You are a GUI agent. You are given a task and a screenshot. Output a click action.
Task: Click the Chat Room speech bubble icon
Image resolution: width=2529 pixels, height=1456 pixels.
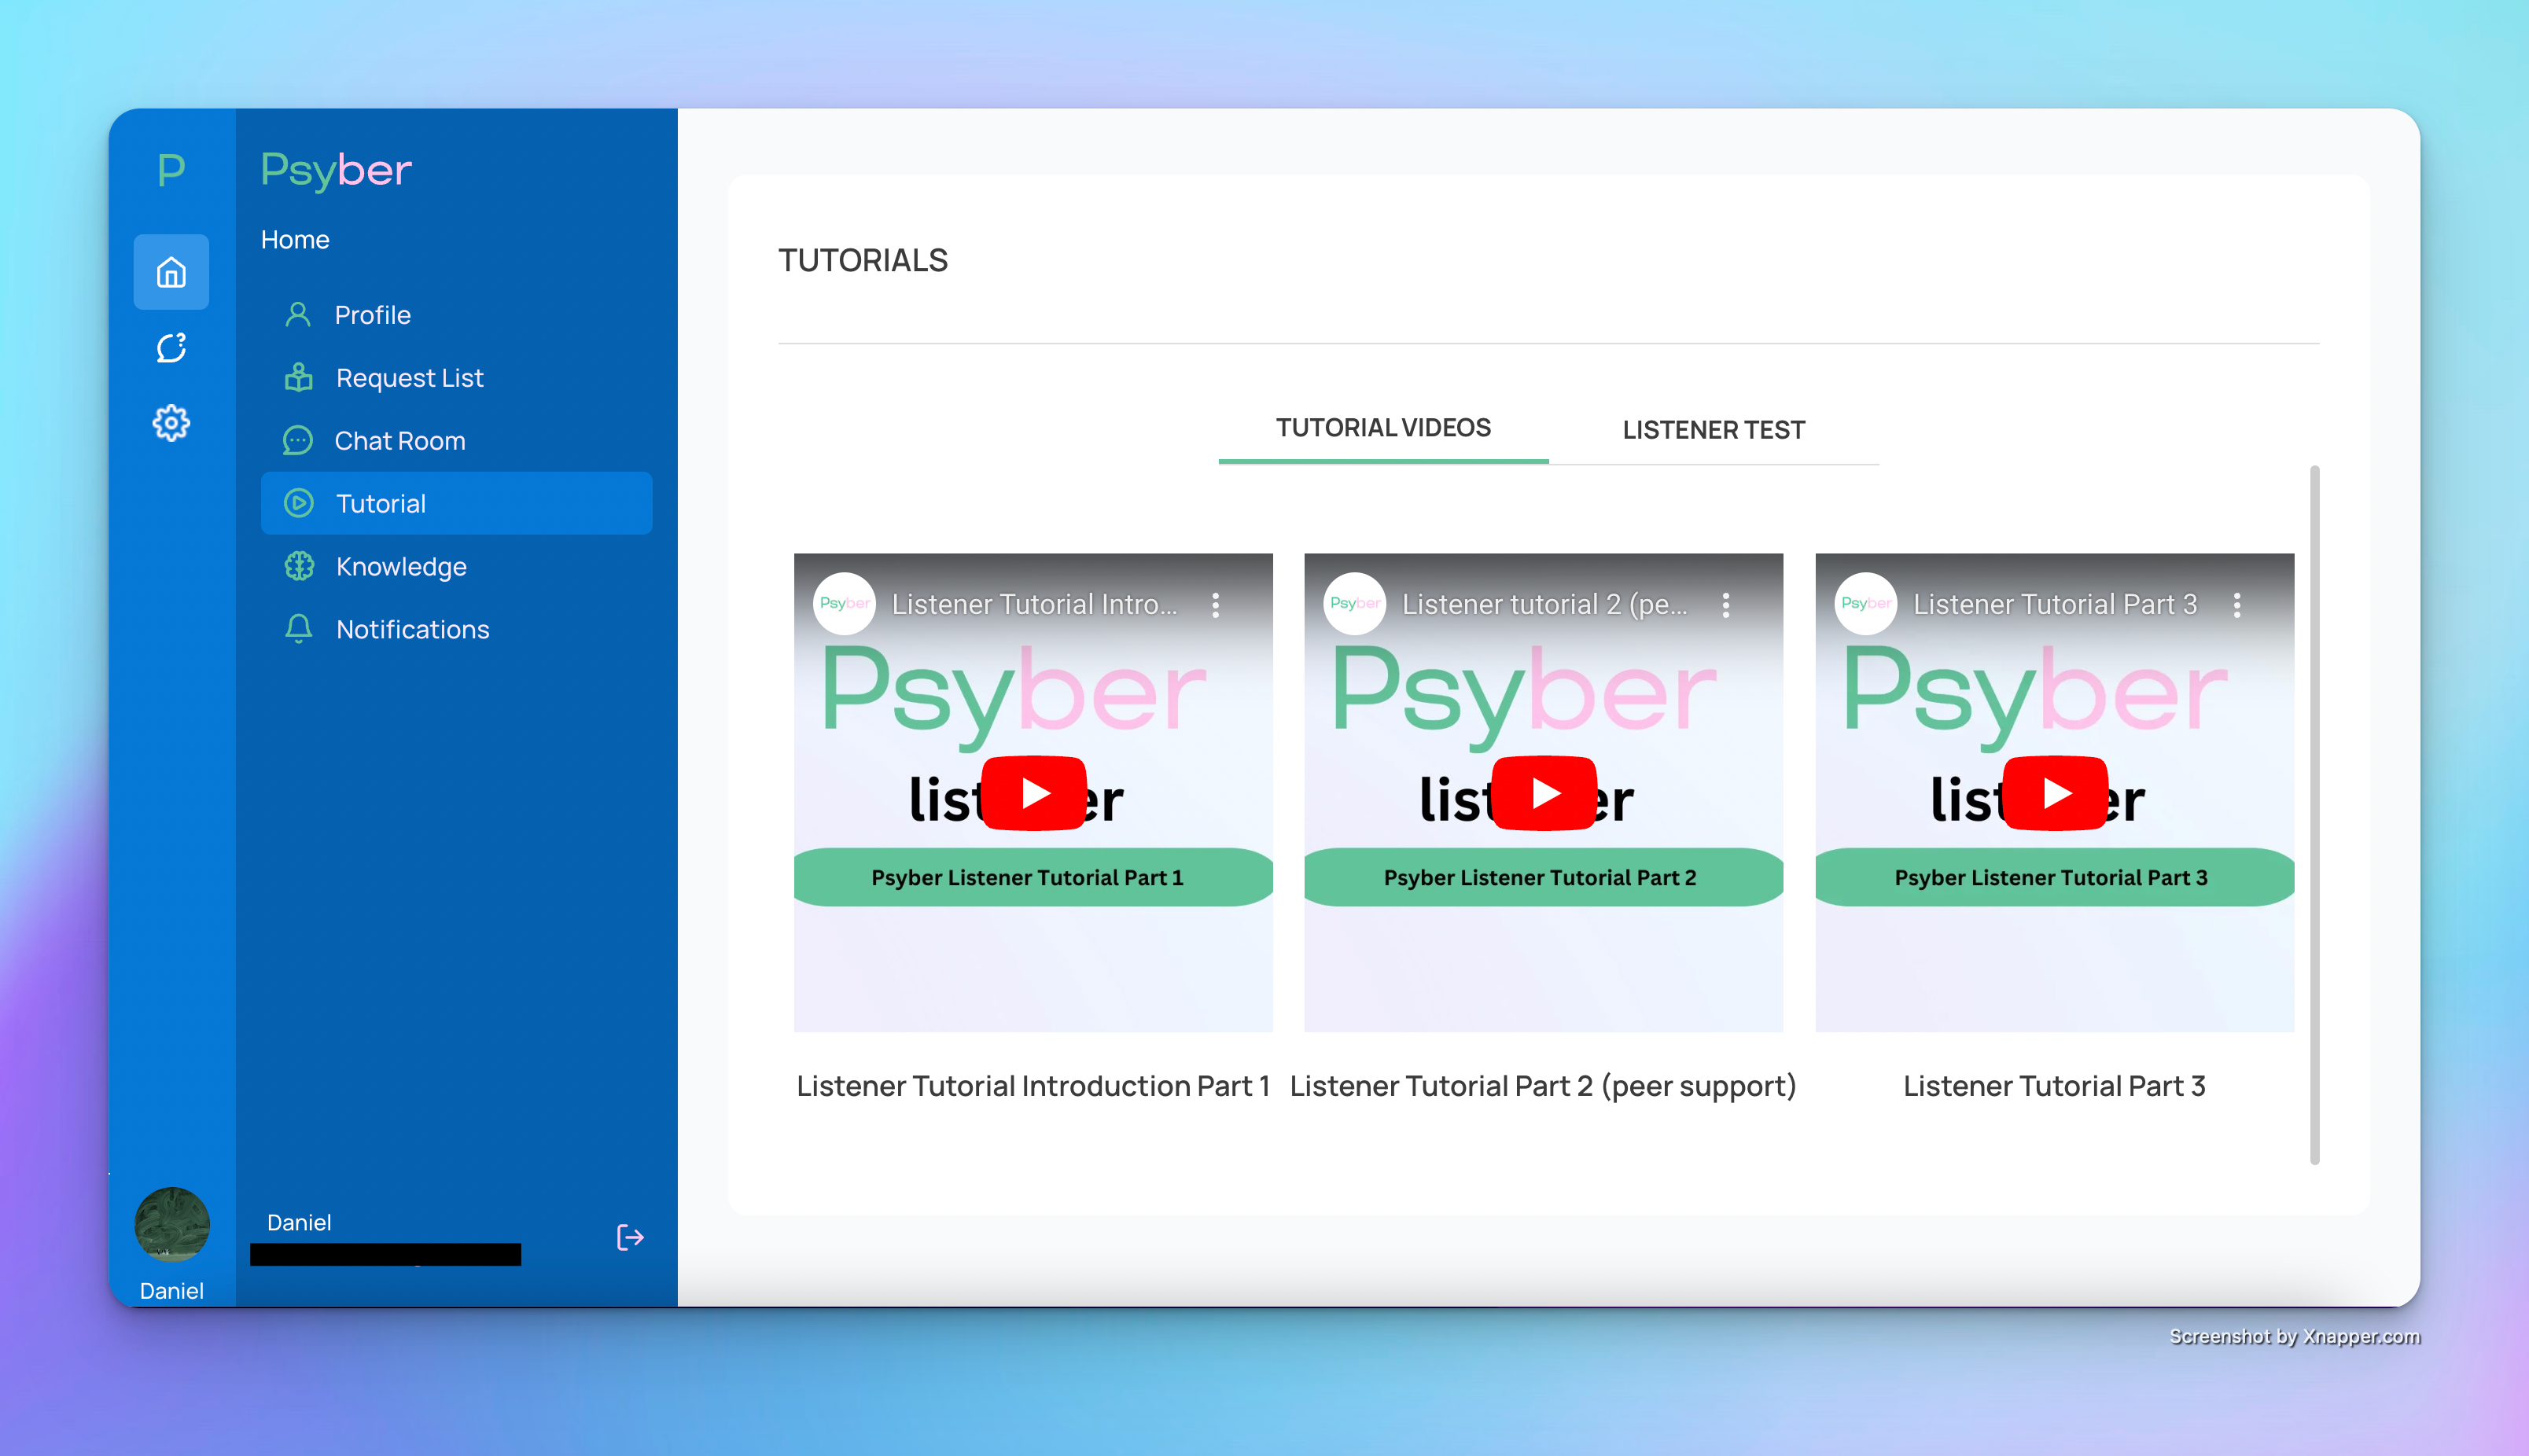coord(298,441)
